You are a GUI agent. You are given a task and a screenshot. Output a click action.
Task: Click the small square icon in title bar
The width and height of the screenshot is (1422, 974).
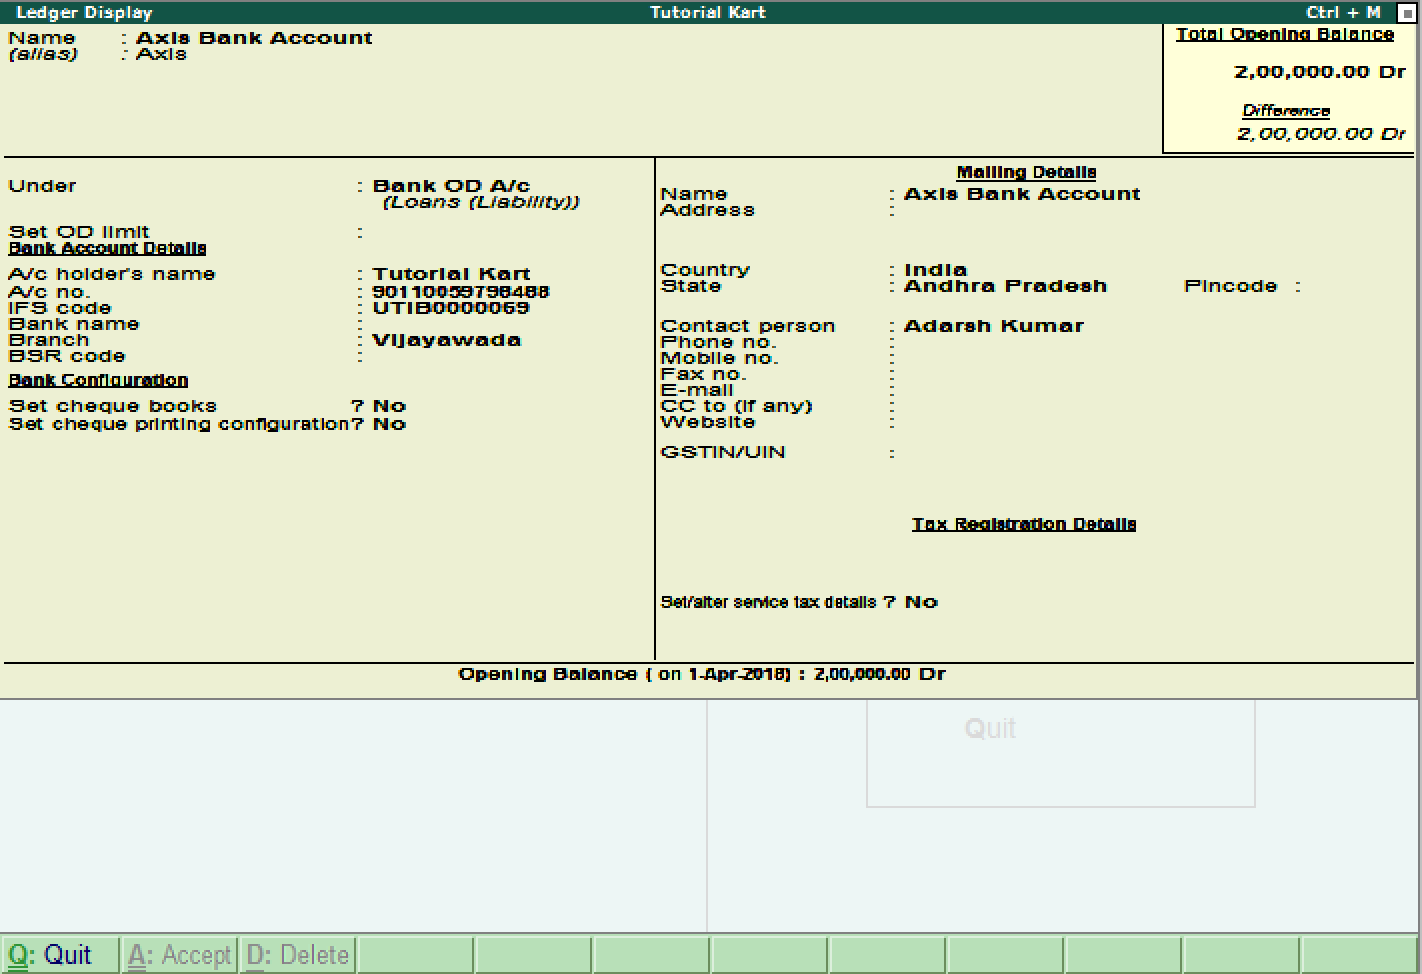1405,13
